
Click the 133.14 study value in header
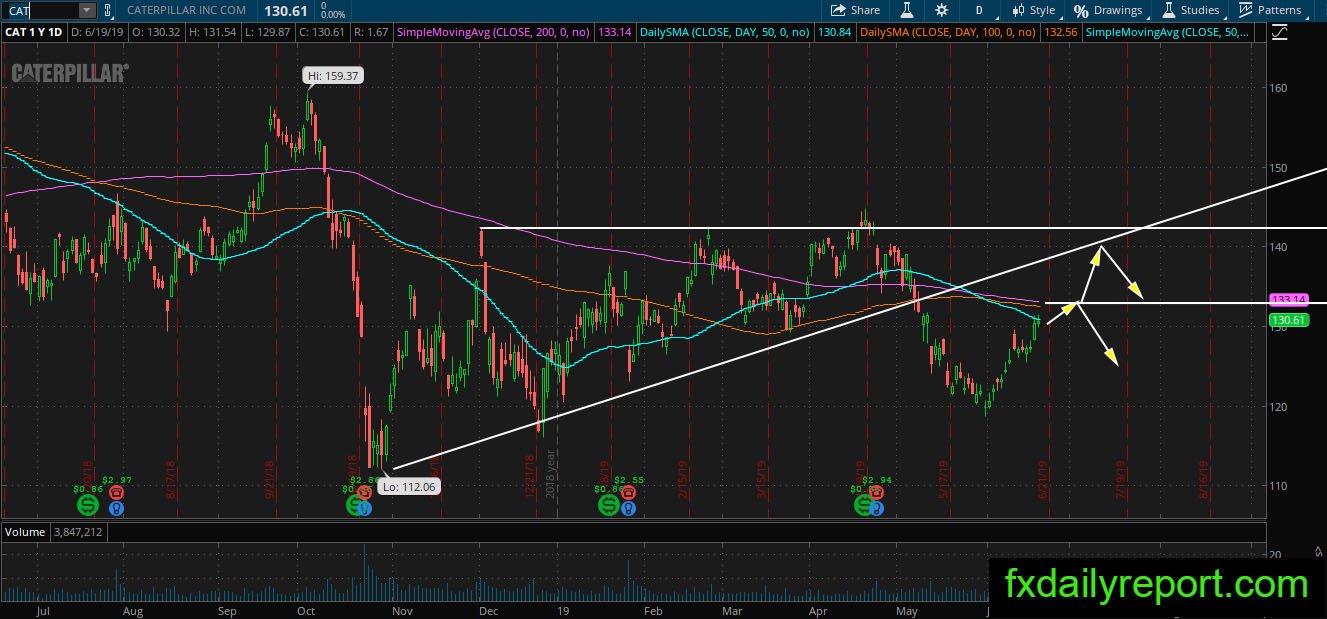pos(613,32)
